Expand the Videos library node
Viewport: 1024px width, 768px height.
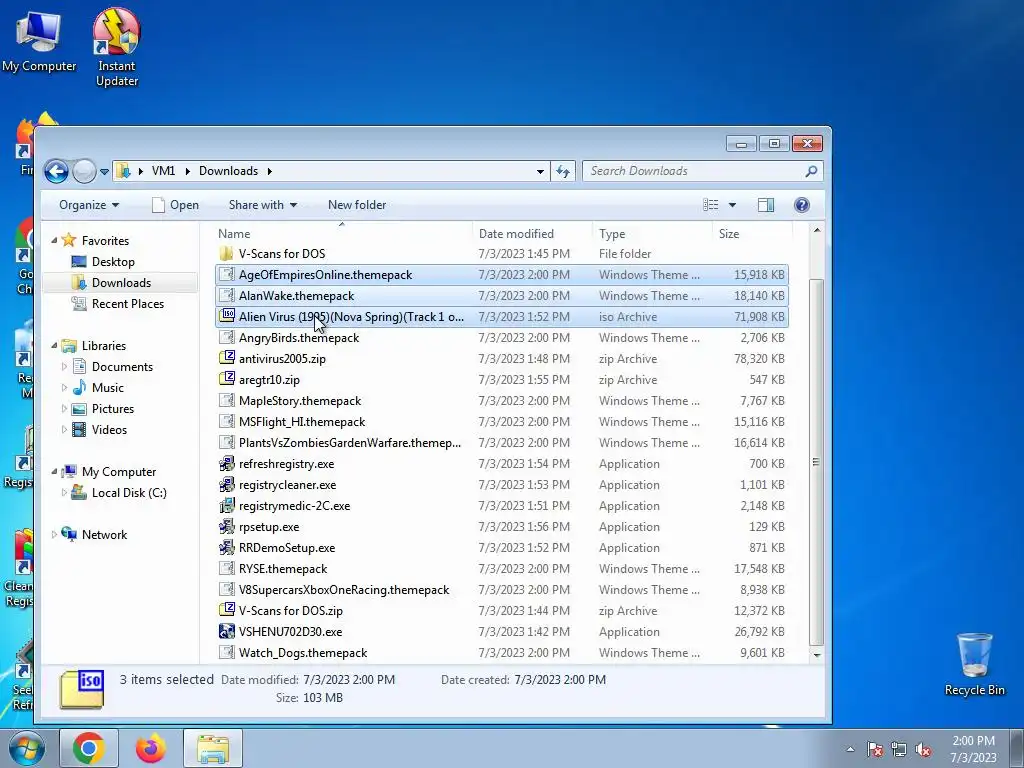(x=64, y=430)
